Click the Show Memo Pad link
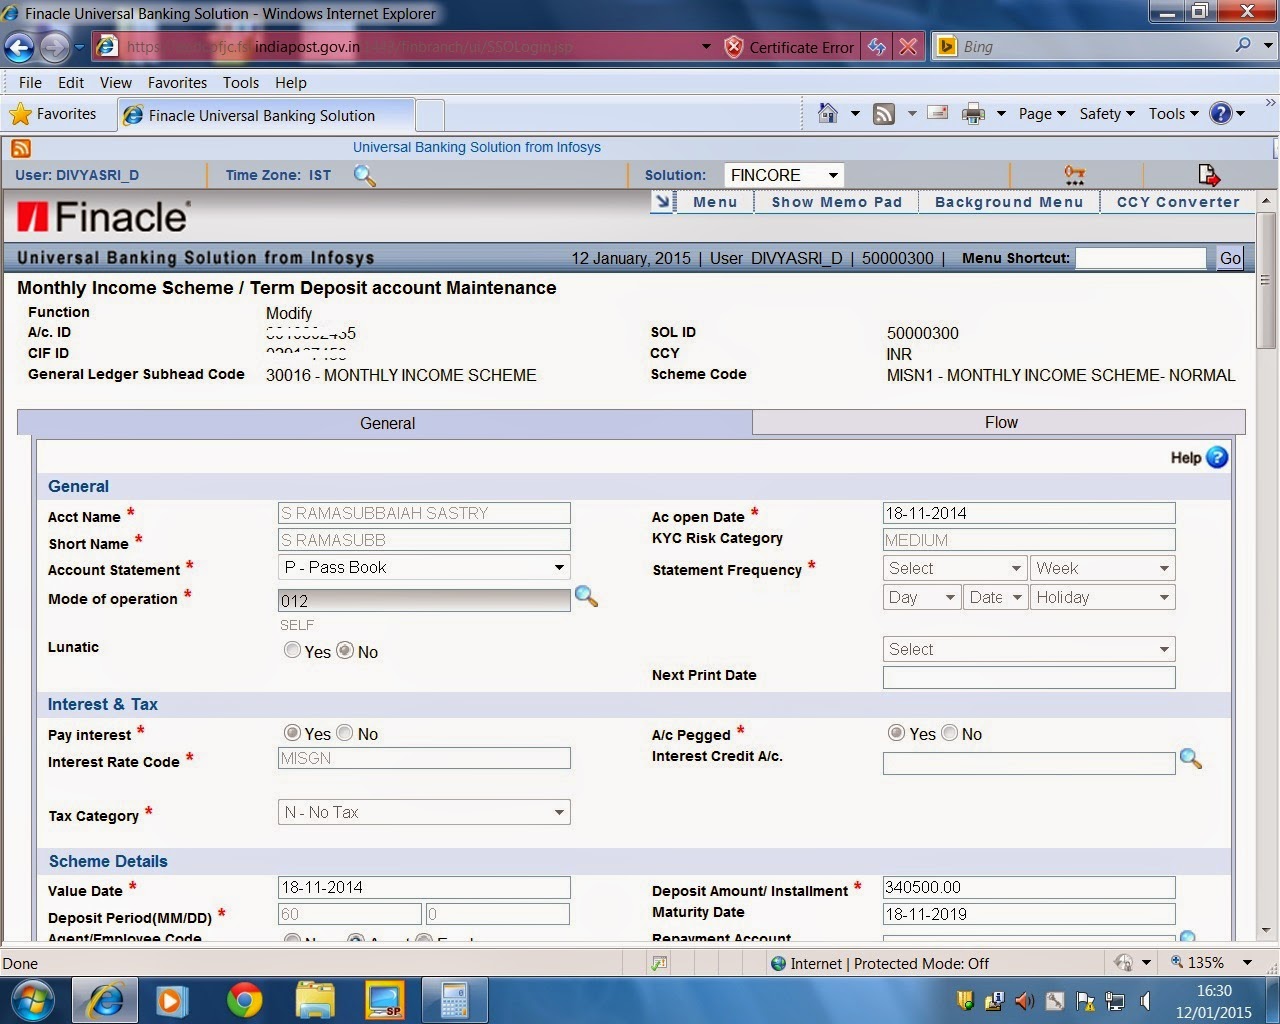 click(836, 202)
